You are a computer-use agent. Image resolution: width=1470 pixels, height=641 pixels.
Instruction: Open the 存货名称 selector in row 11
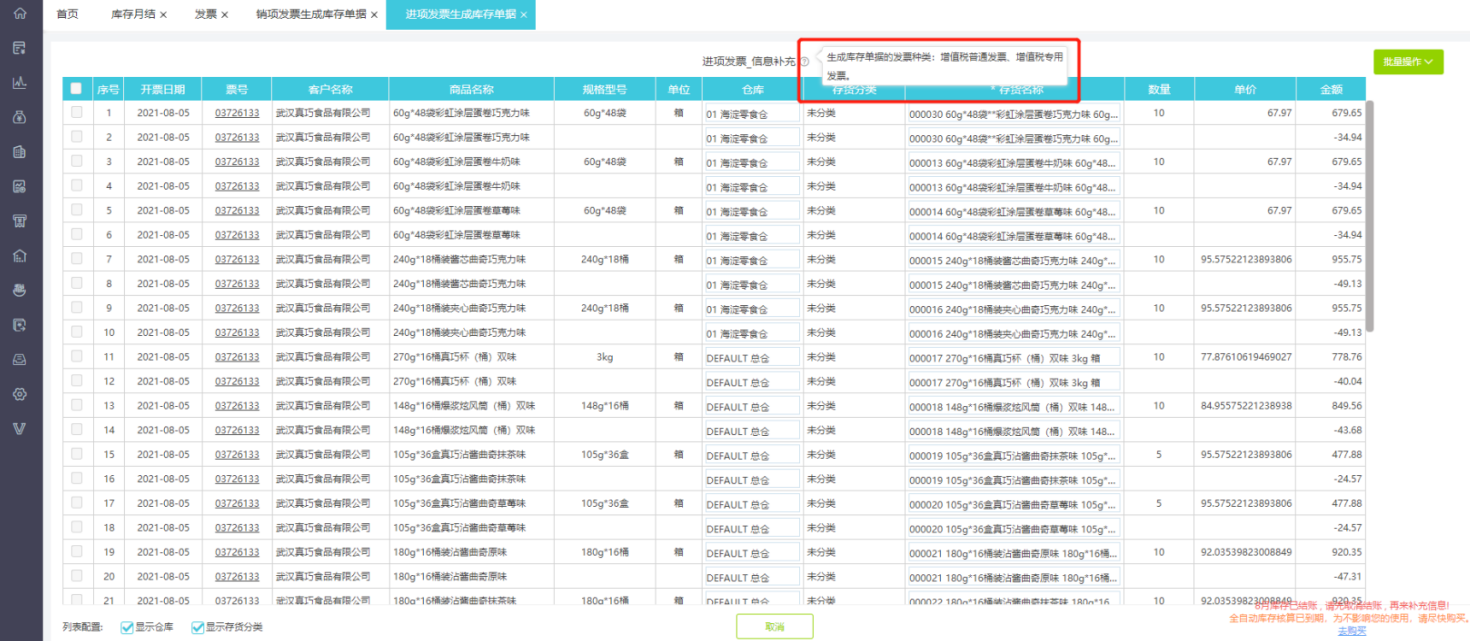[1013, 357]
